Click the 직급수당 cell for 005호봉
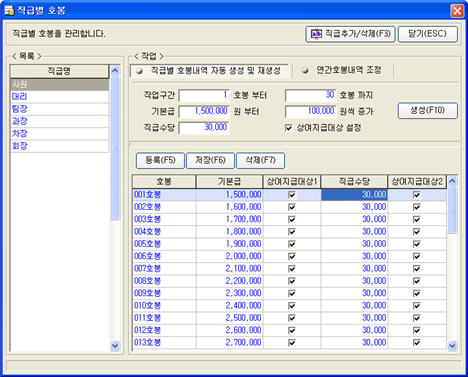The height and width of the screenshot is (377, 468). 354,244
